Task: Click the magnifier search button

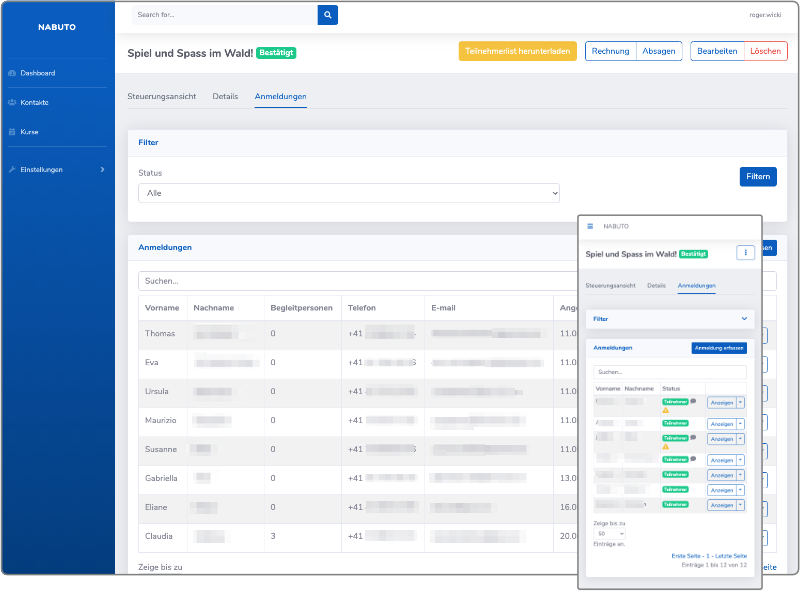Action: [x=328, y=15]
